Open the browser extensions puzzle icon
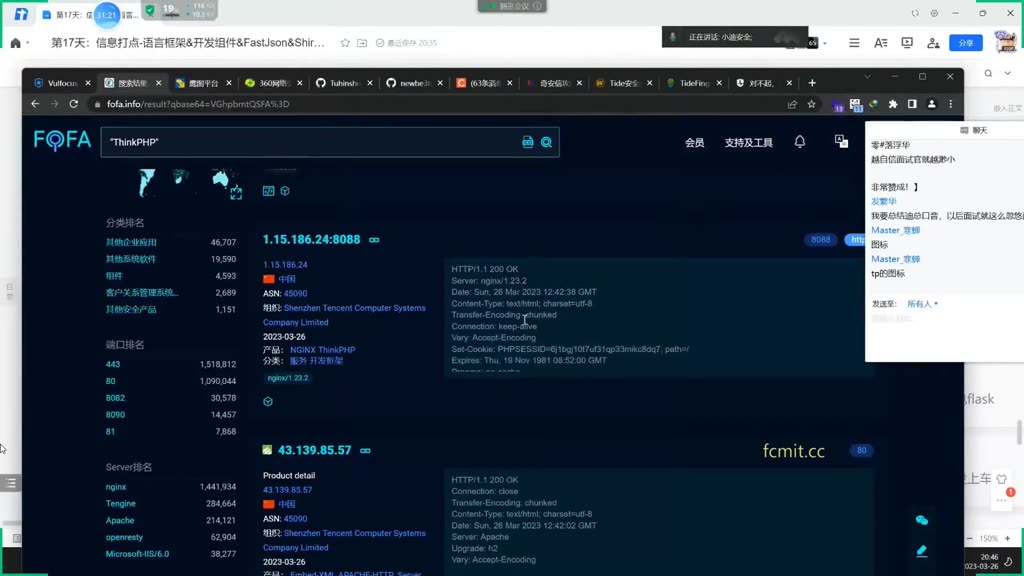The width and height of the screenshot is (1024, 576). tap(893, 104)
